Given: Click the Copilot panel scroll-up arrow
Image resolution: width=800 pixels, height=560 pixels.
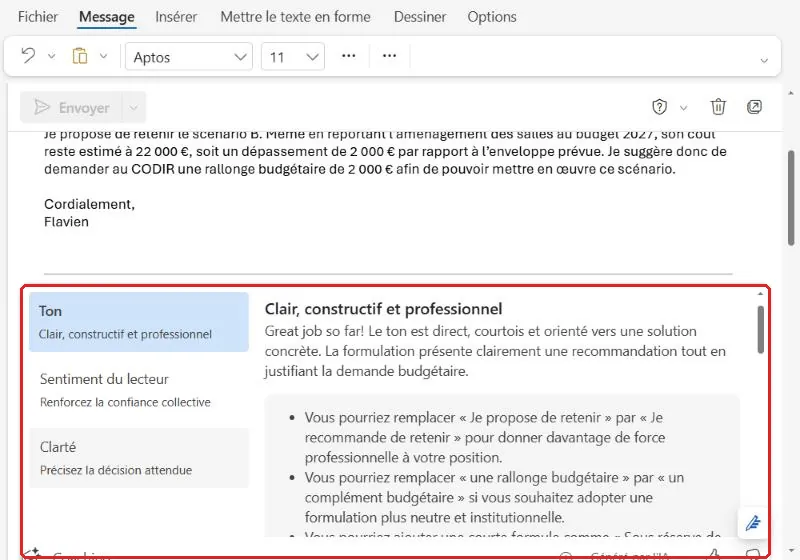Looking at the screenshot, I should pyautogui.click(x=760, y=294).
